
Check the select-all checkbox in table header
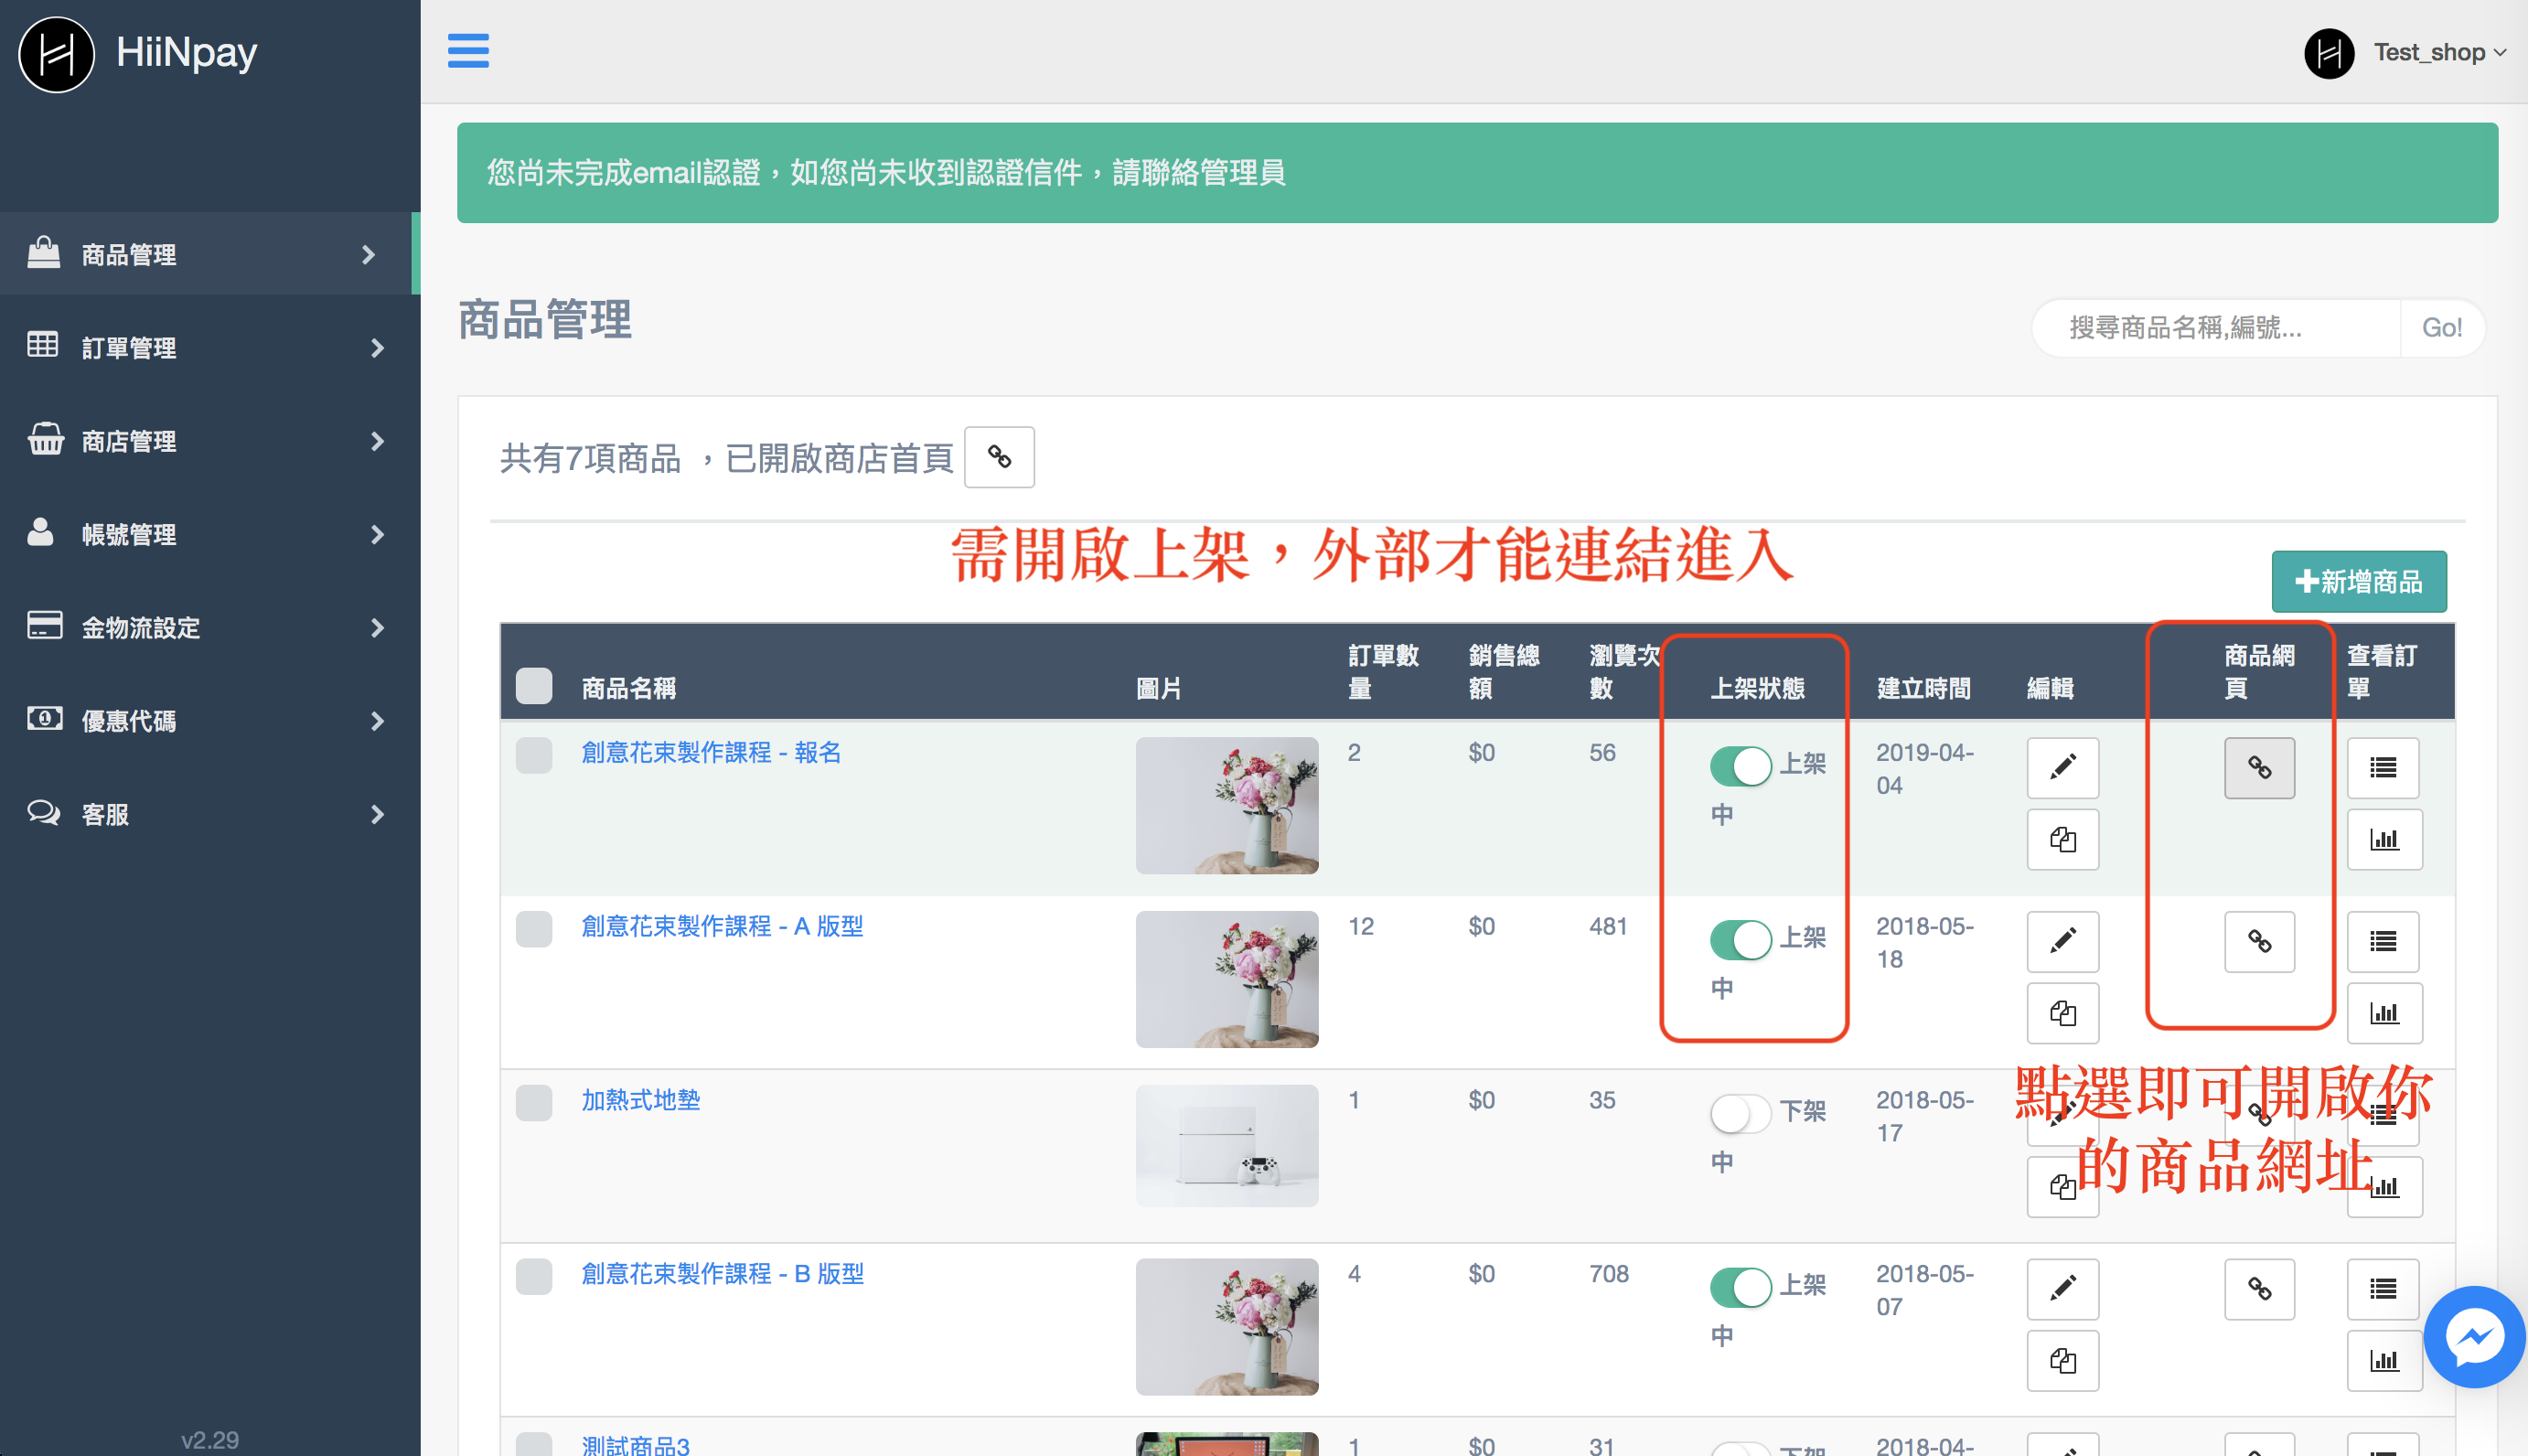coord(534,686)
